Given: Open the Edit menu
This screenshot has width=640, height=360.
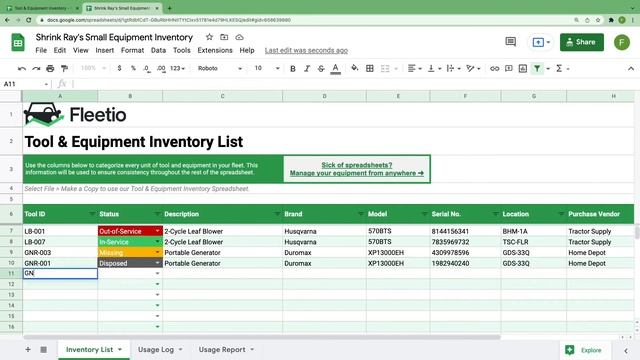Looking at the screenshot, I should click(x=60, y=50).
